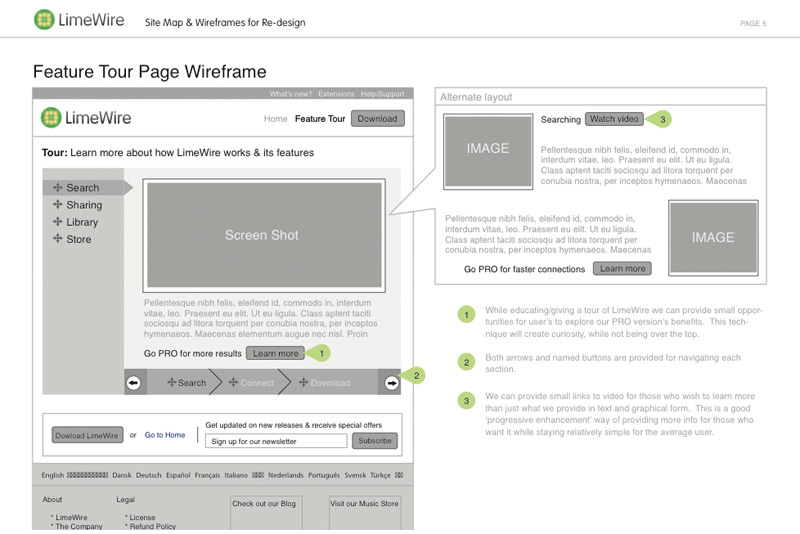Click the Subscribe button
Viewport: 800px width, 534px height.
tap(375, 440)
